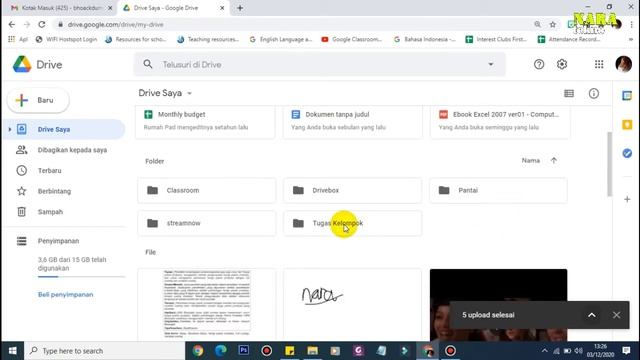Image resolution: width=640 pixels, height=360 pixels.
Task: Select the Classroom folder
Action: (207, 190)
